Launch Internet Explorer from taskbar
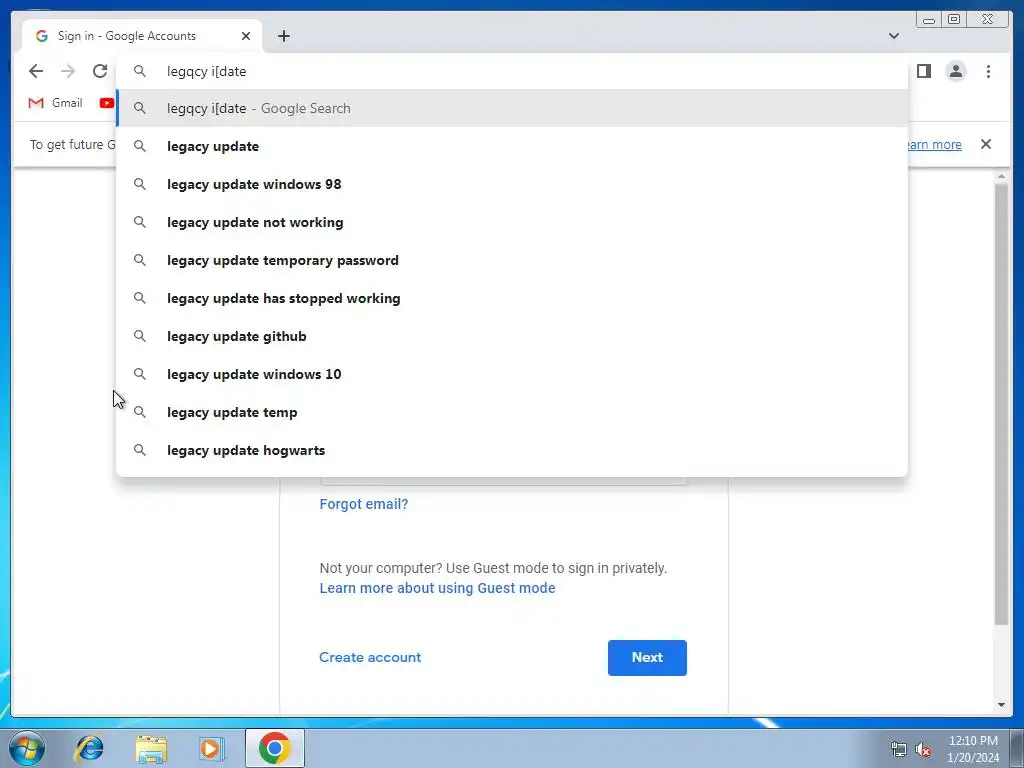This screenshot has height=768, width=1024. click(x=89, y=748)
